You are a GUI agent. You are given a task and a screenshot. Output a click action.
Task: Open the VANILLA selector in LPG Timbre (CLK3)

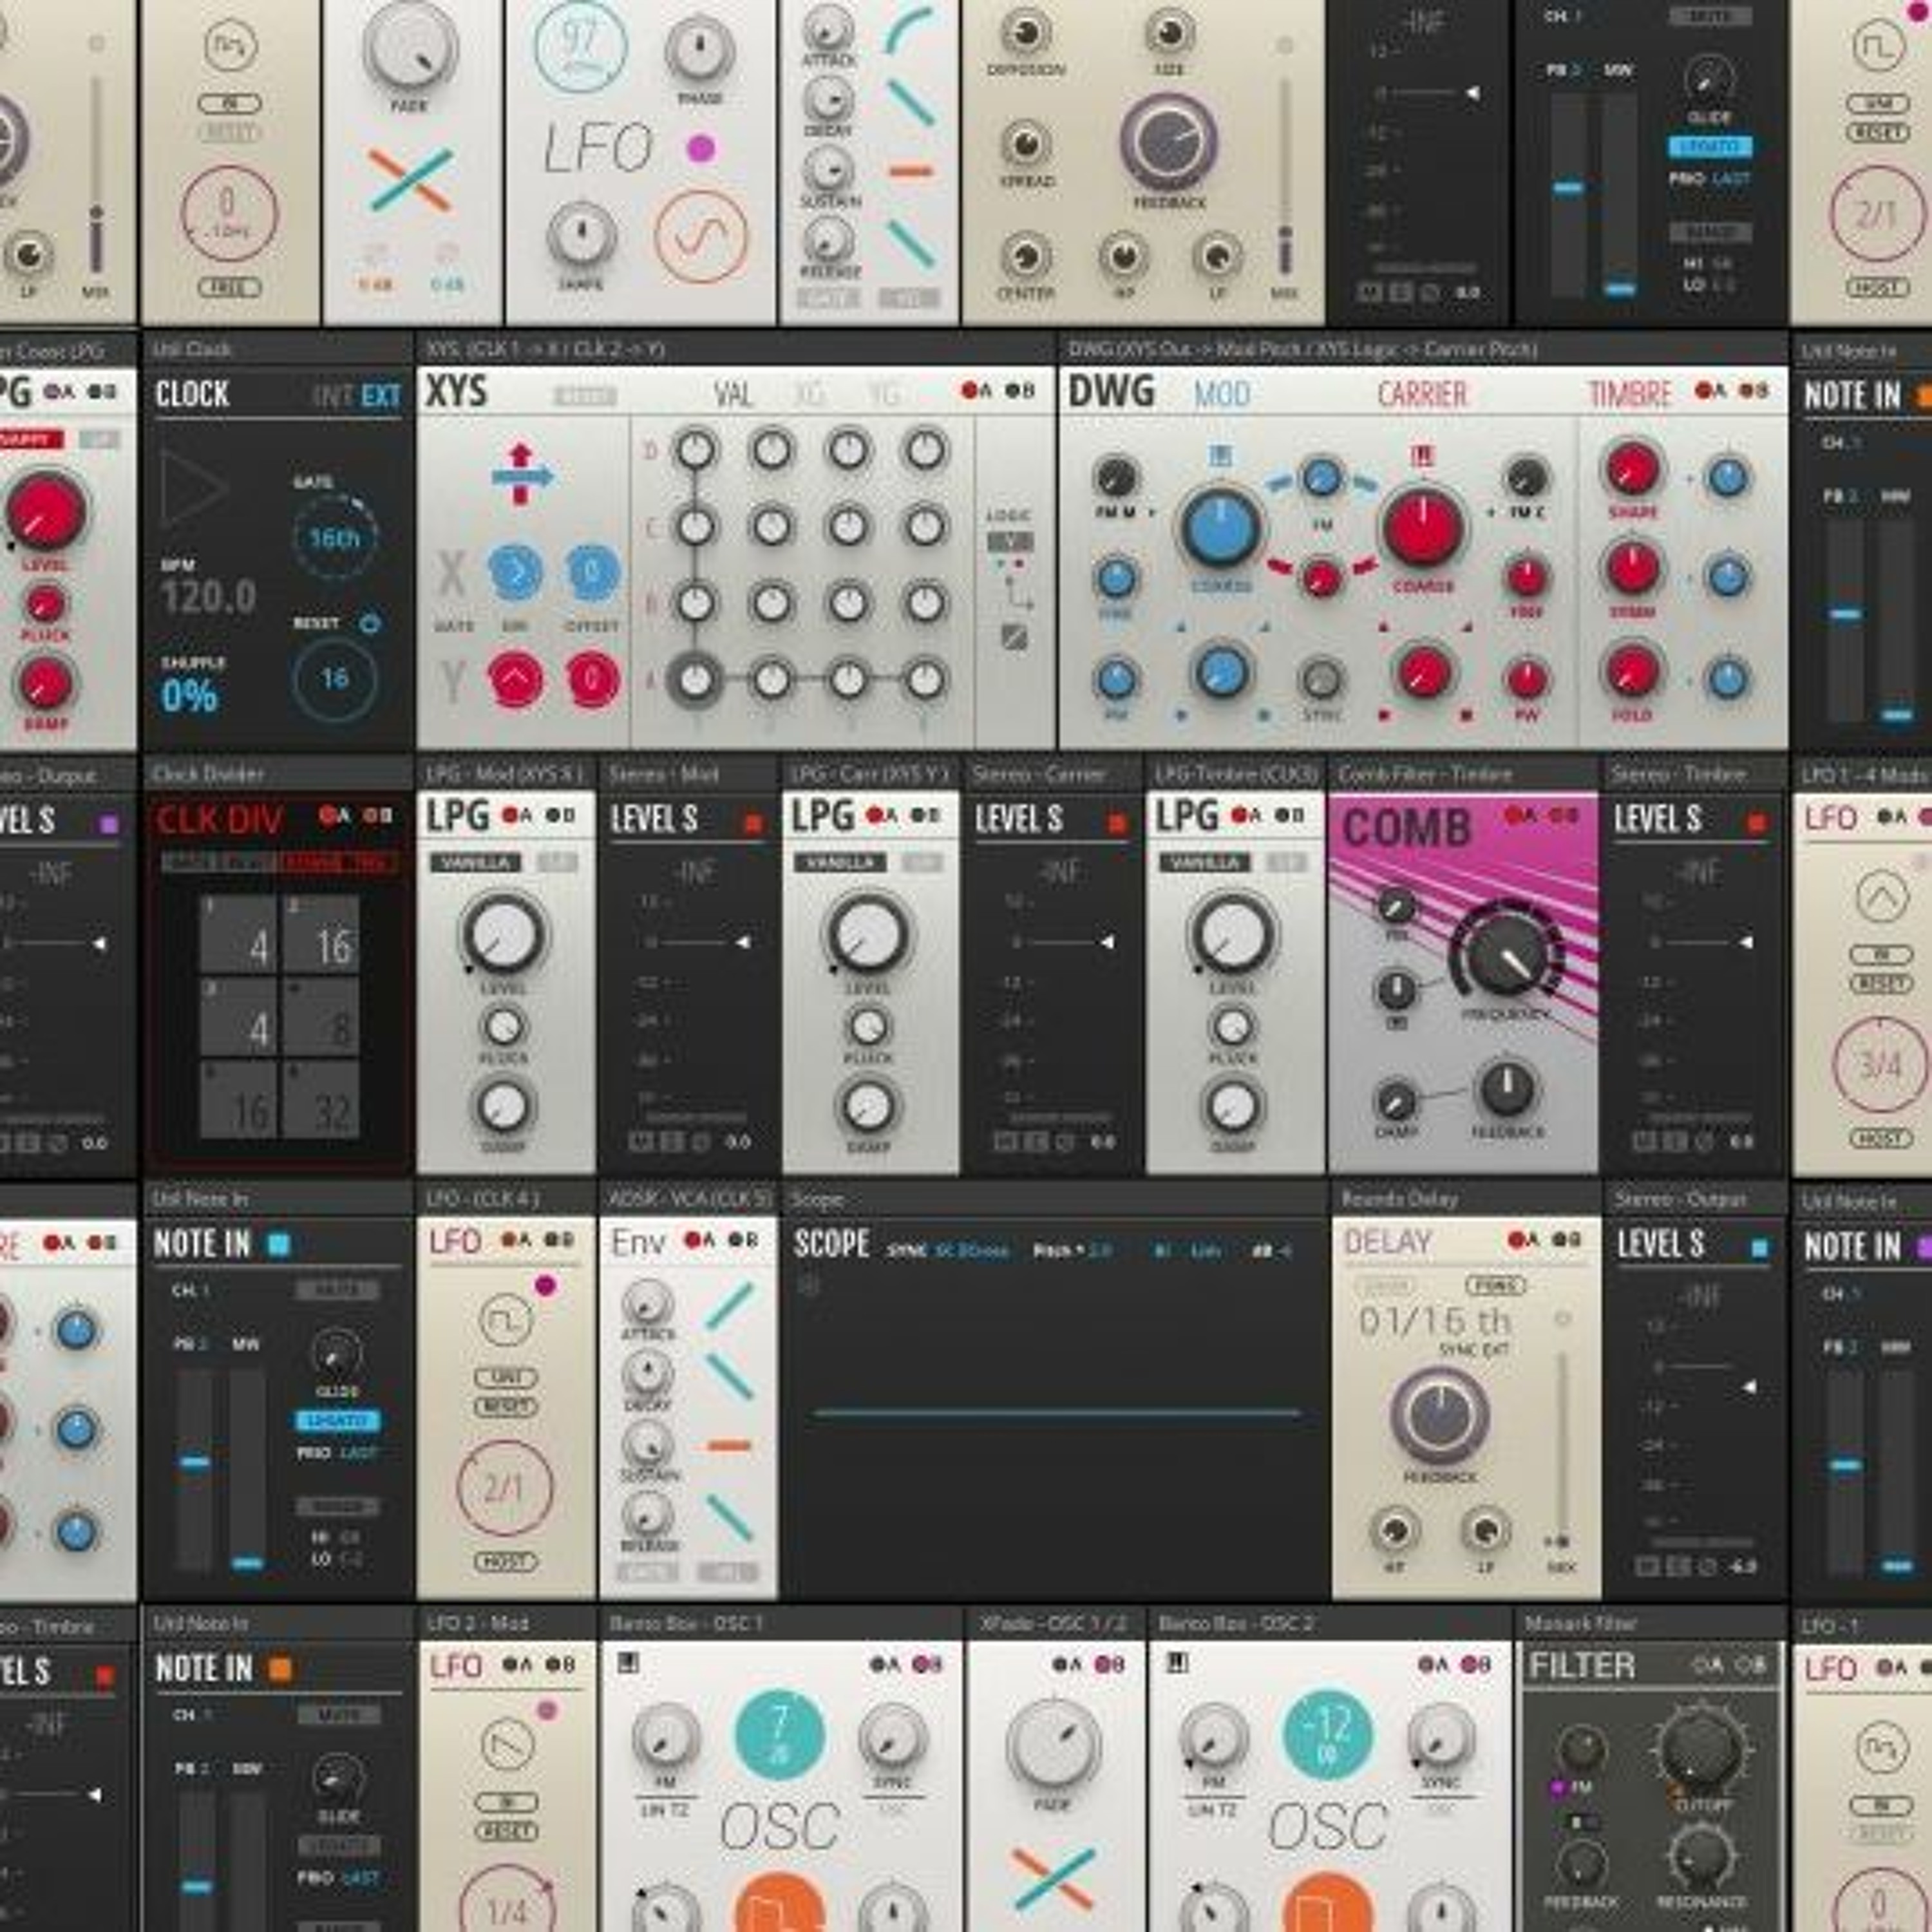pyautogui.click(x=1204, y=863)
